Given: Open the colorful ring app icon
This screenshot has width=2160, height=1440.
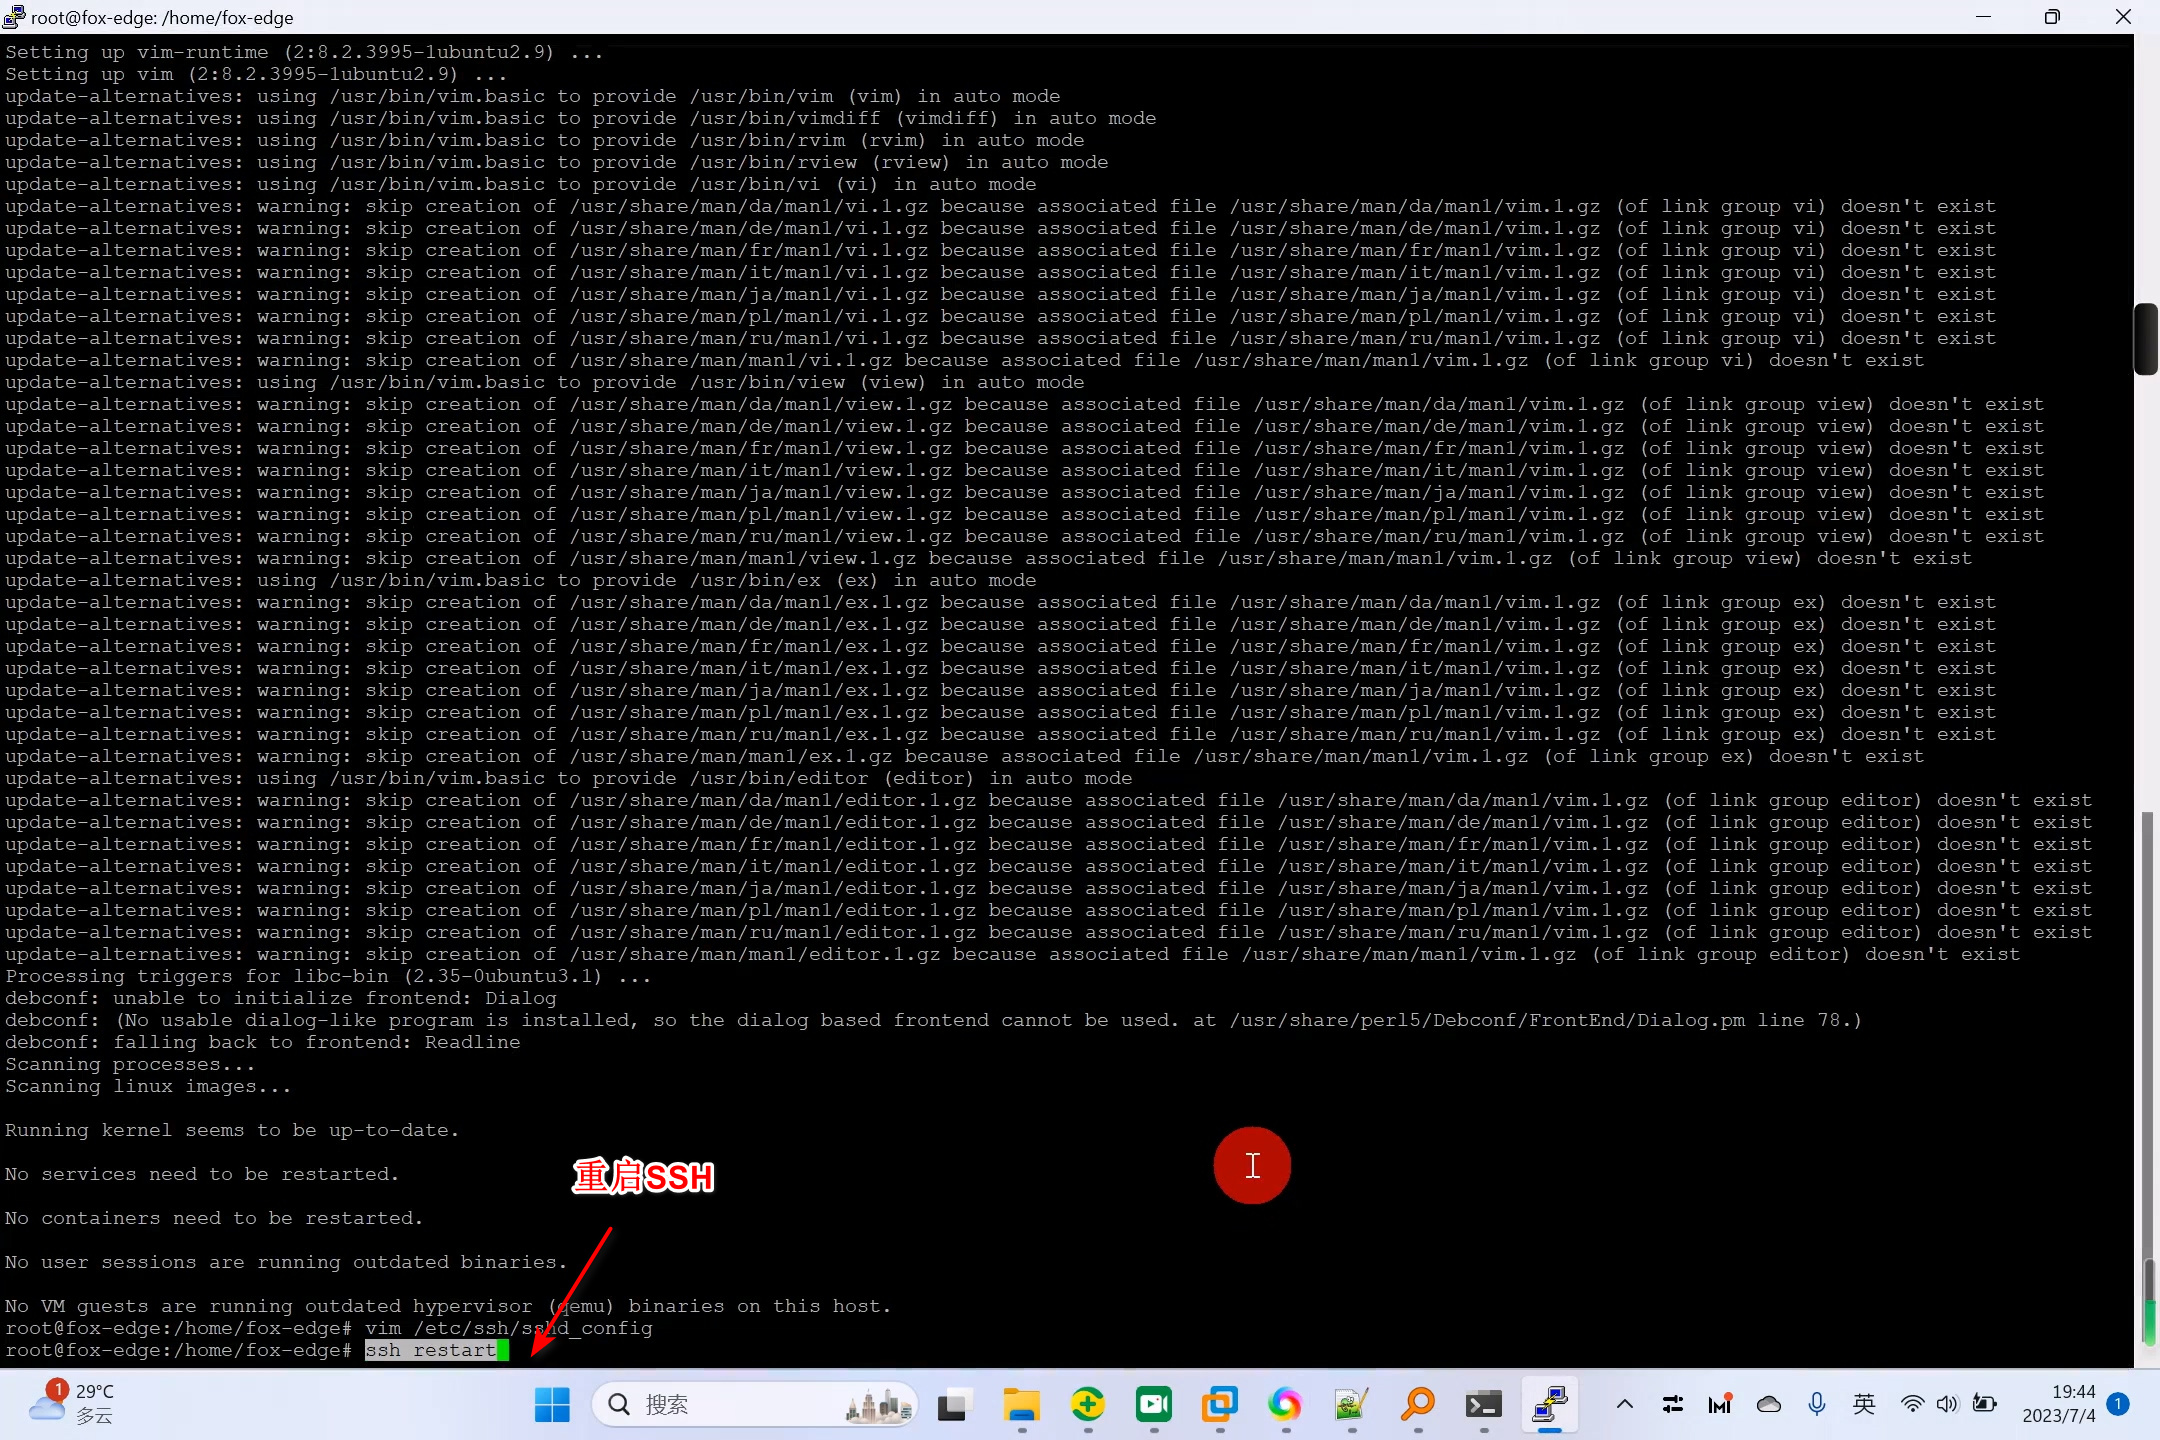Looking at the screenshot, I should 1285,1404.
